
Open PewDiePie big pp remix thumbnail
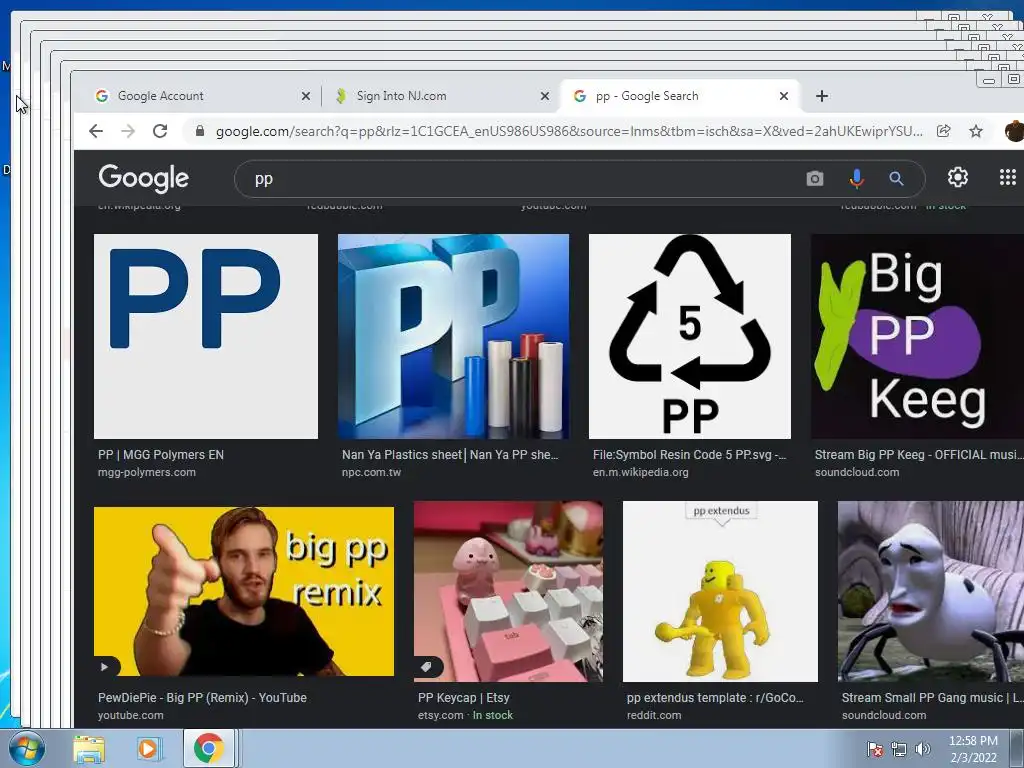point(244,592)
